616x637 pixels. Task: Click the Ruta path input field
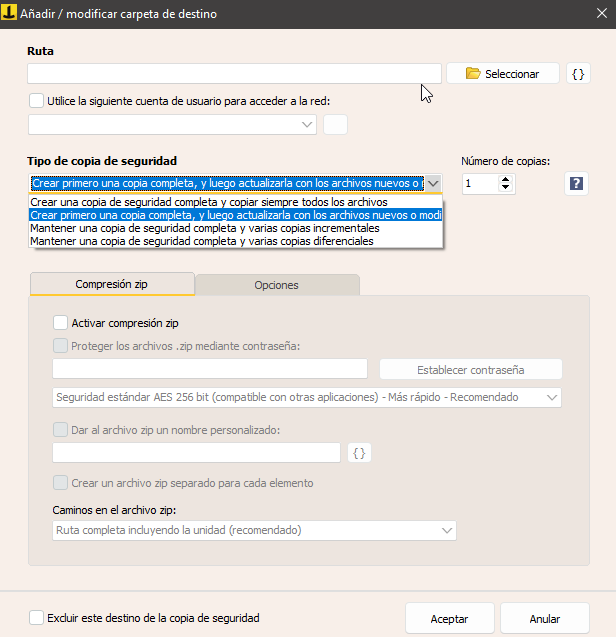click(x=234, y=73)
